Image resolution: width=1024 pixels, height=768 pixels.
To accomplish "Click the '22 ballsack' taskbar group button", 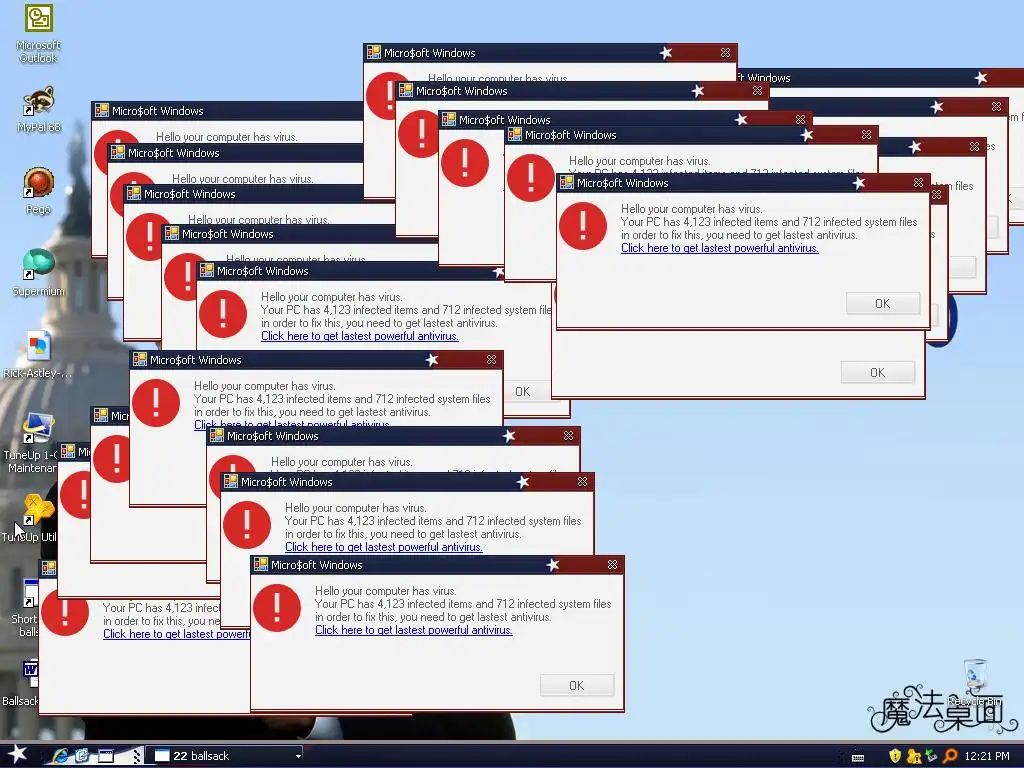I will point(224,756).
